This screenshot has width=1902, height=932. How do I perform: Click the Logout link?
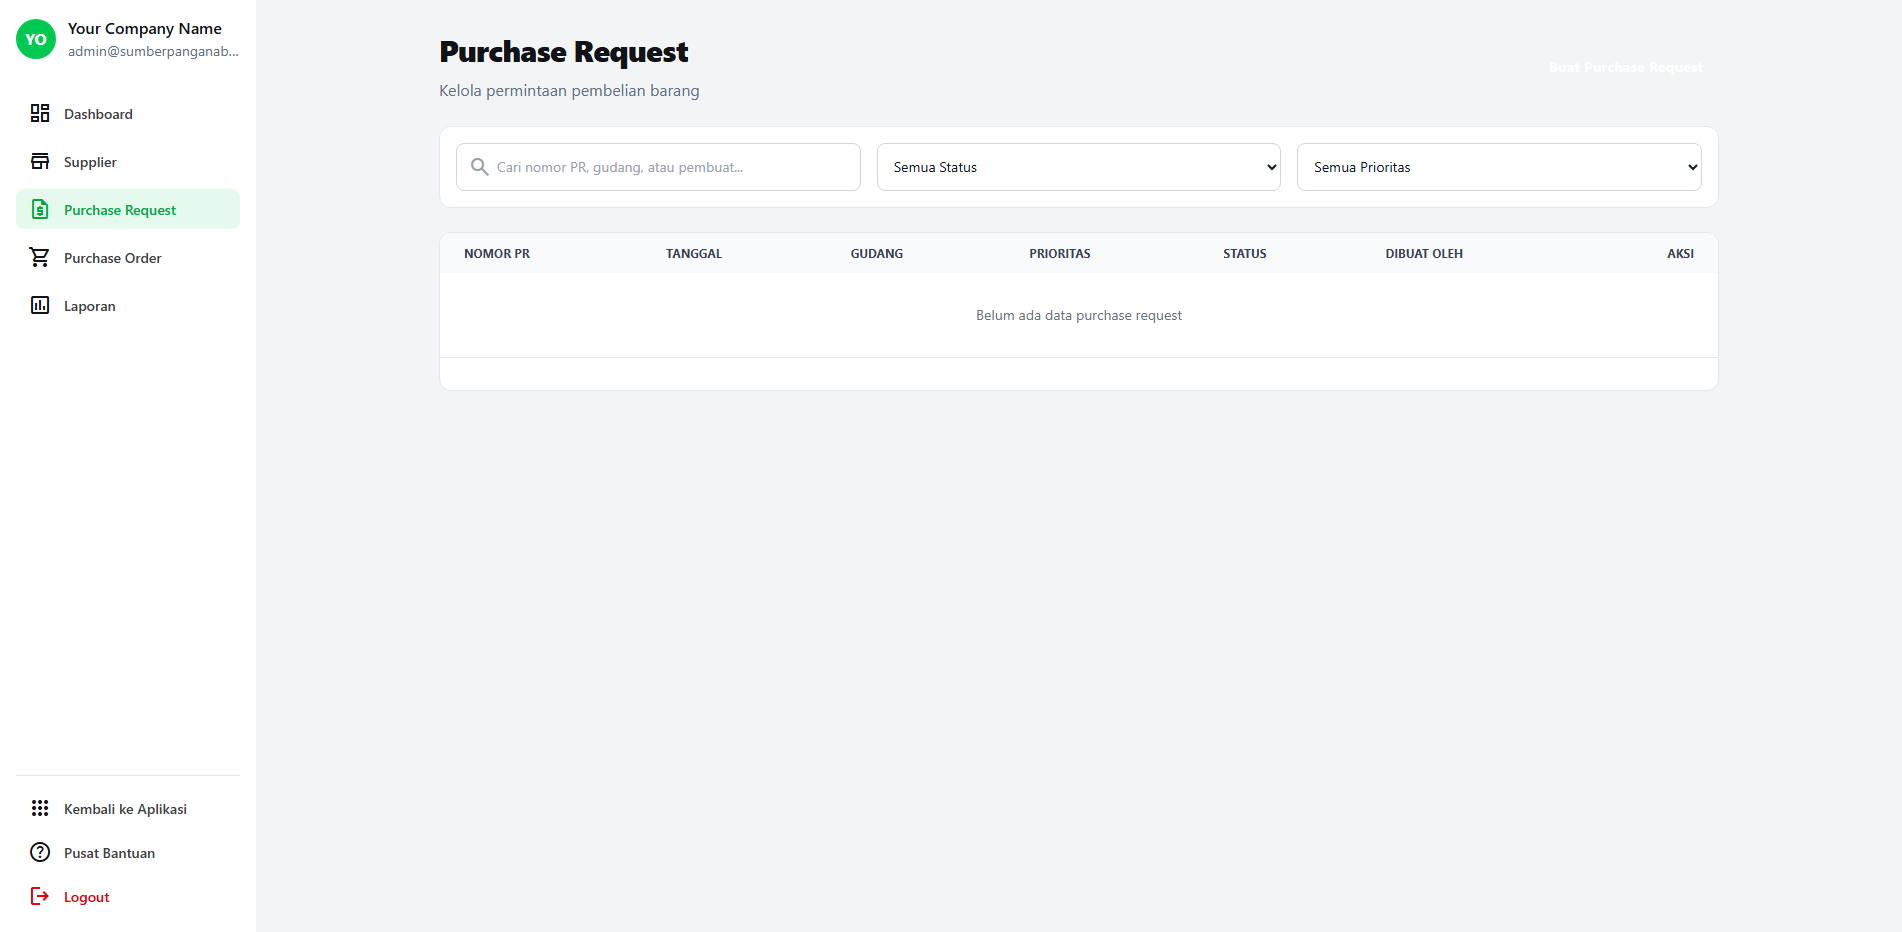click(86, 896)
